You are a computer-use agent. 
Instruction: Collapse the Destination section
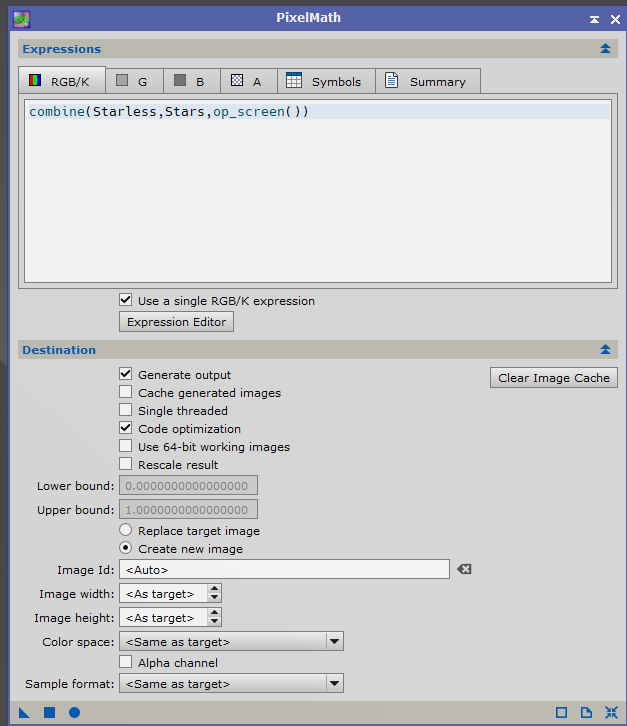click(605, 350)
